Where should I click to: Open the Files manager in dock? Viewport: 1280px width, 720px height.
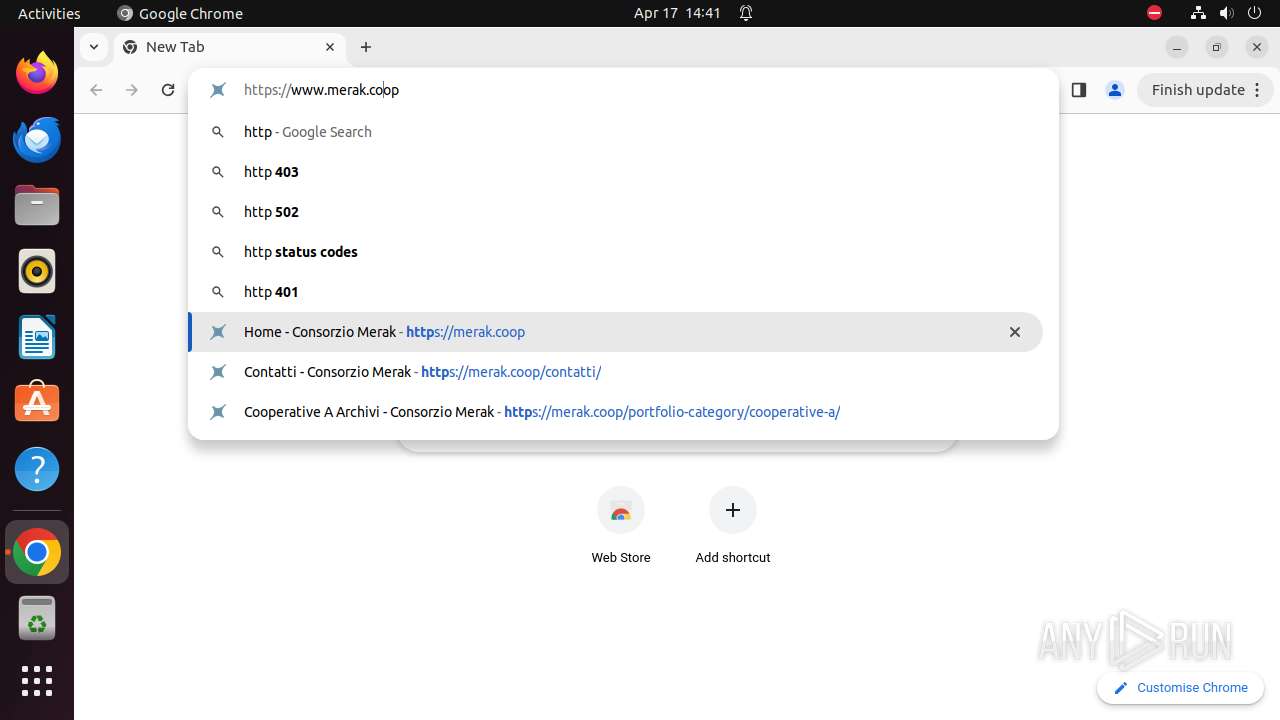coord(37,205)
